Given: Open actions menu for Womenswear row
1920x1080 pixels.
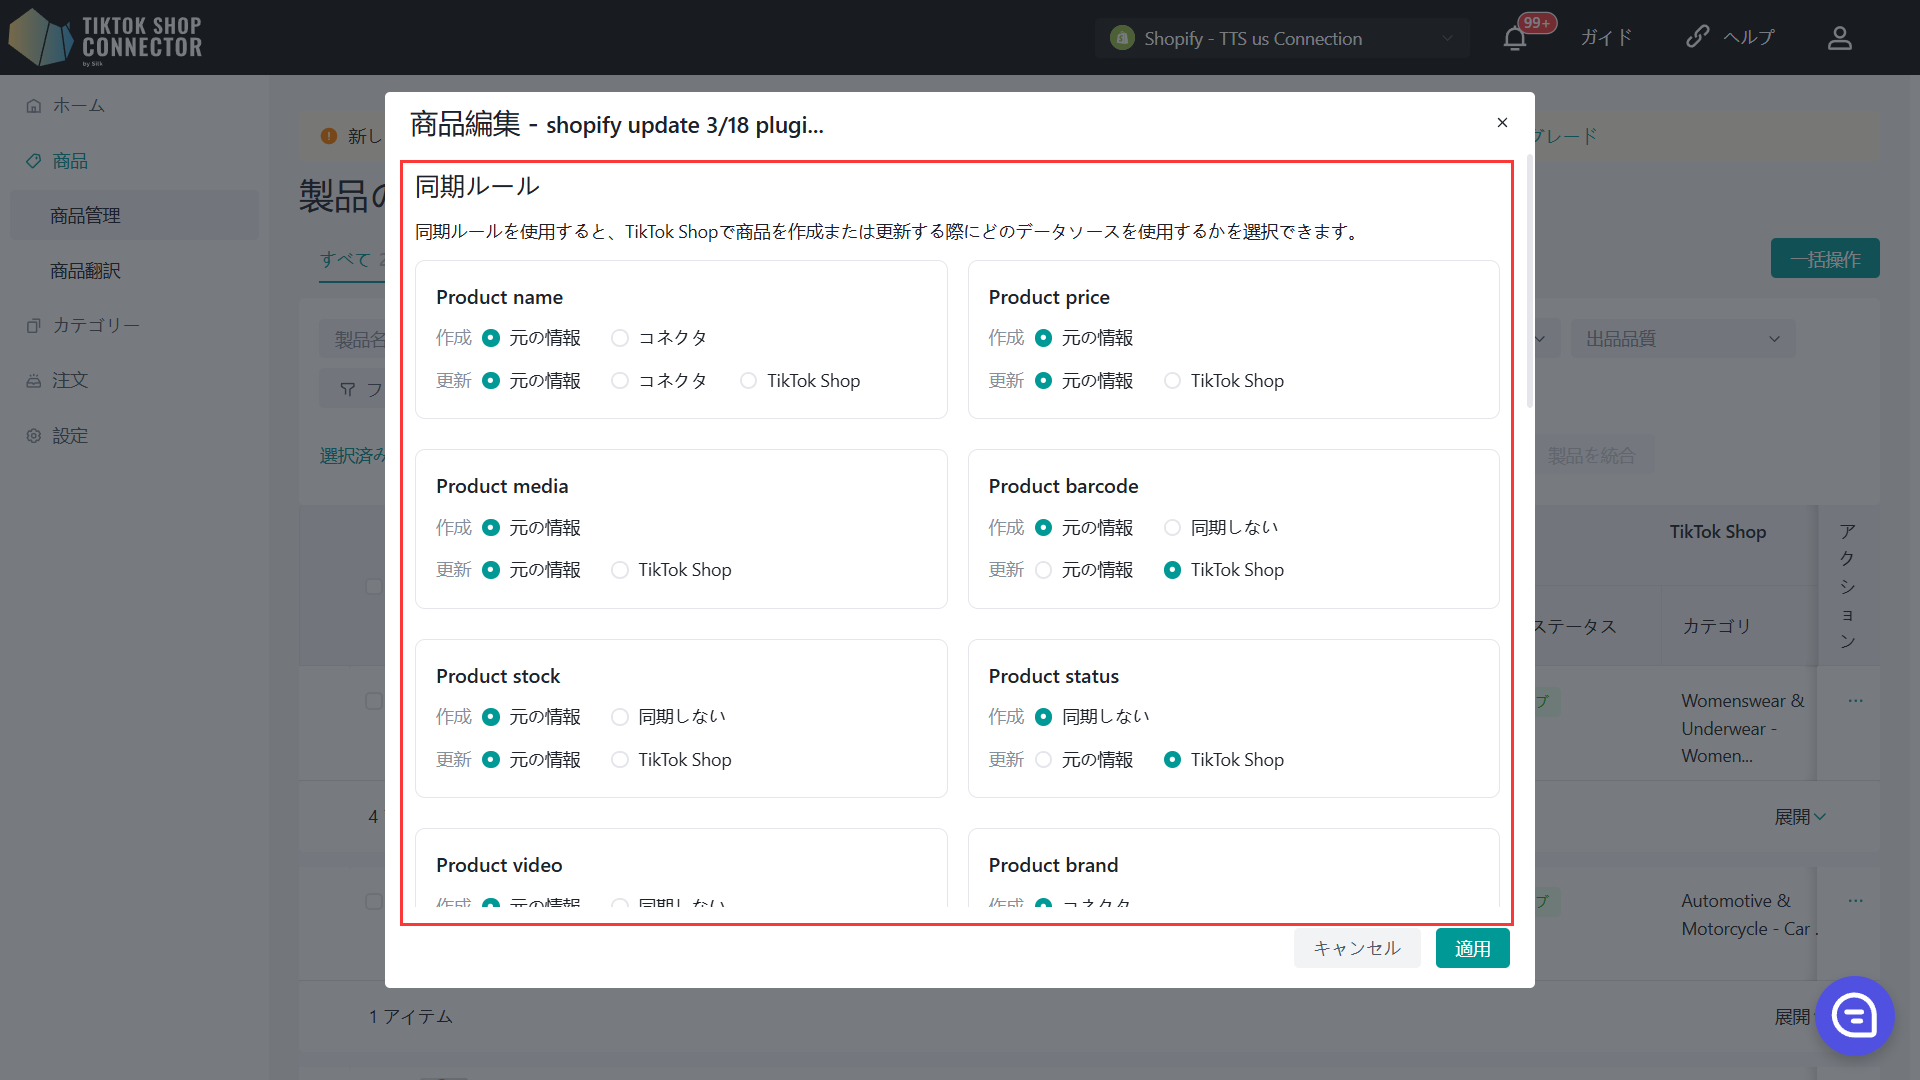Looking at the screenshot, I should [1856, 701].
